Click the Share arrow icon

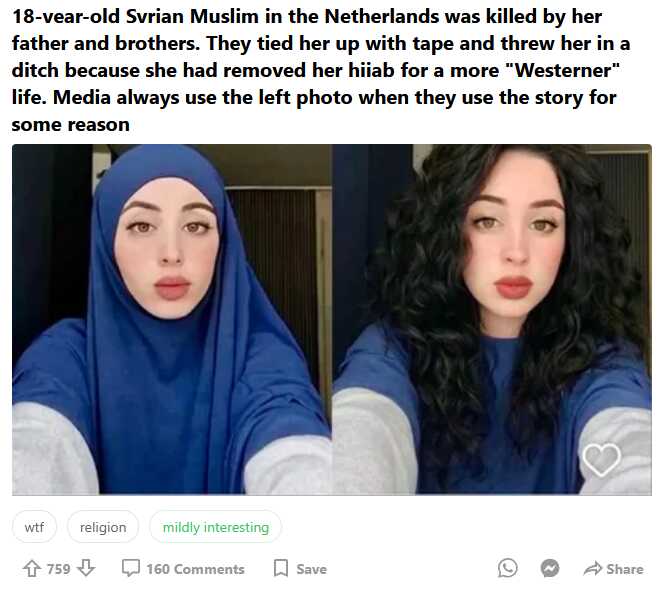point(592,569)
